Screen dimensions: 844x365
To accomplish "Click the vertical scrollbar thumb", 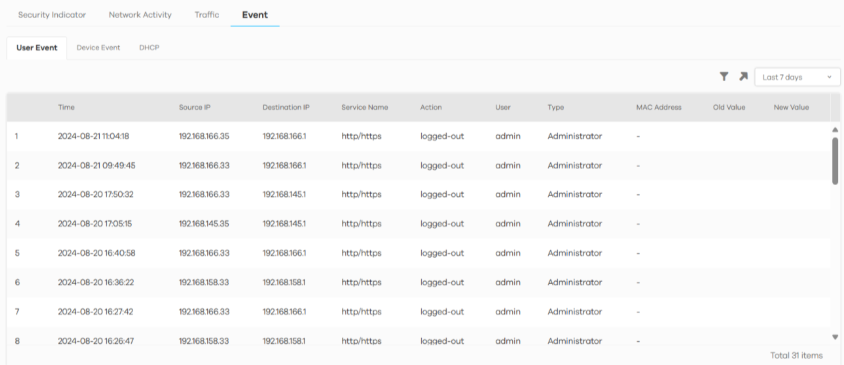I will pos(835,160).
